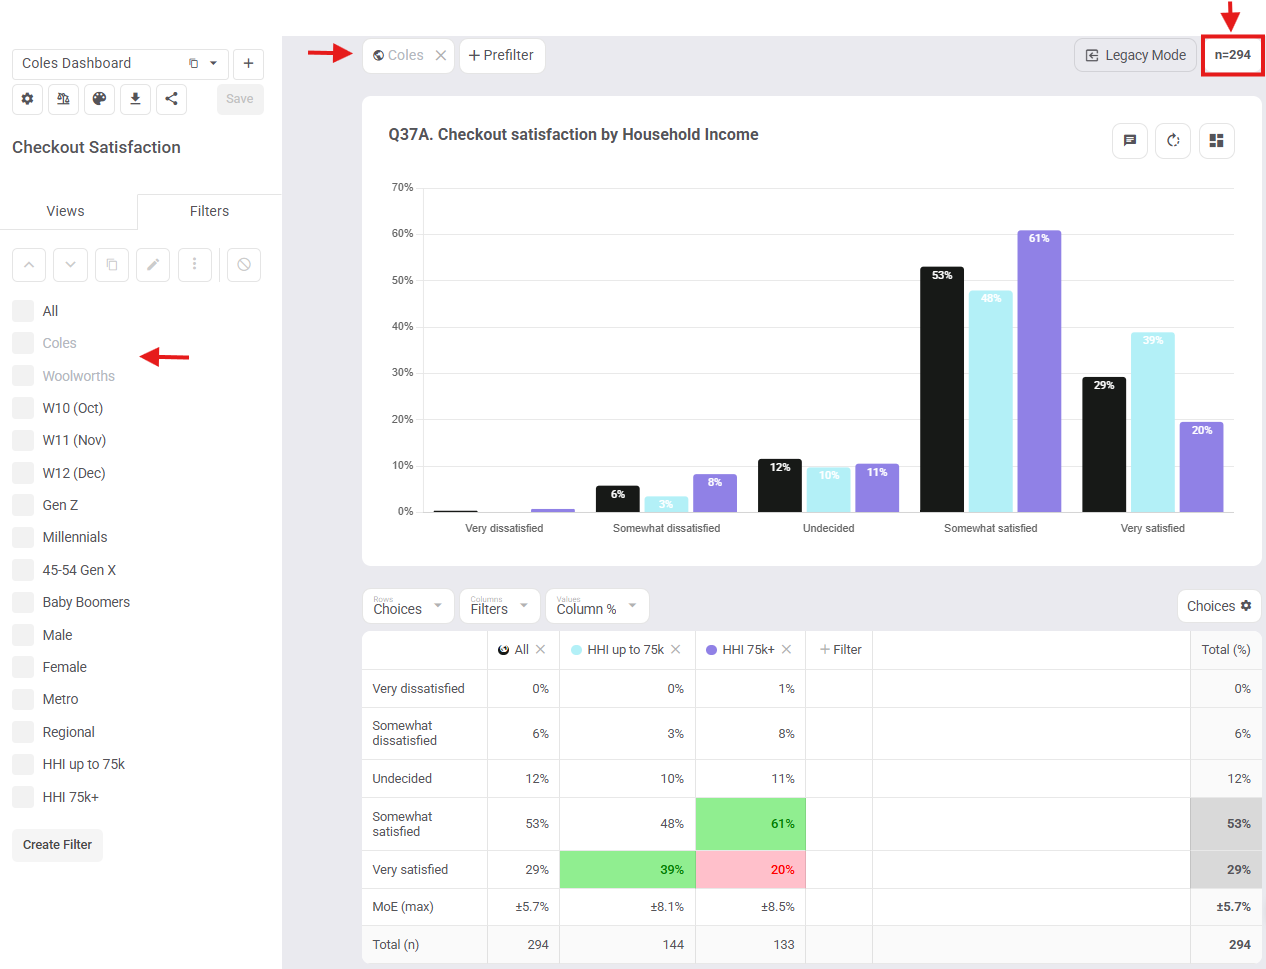
Task: Toggle the W10 (Oct) filter checkbox
Action: pyautogui.click(x=23, y=408)
